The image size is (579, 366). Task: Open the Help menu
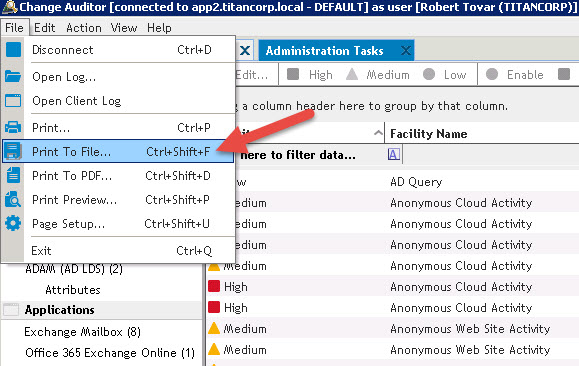(159, 28)
